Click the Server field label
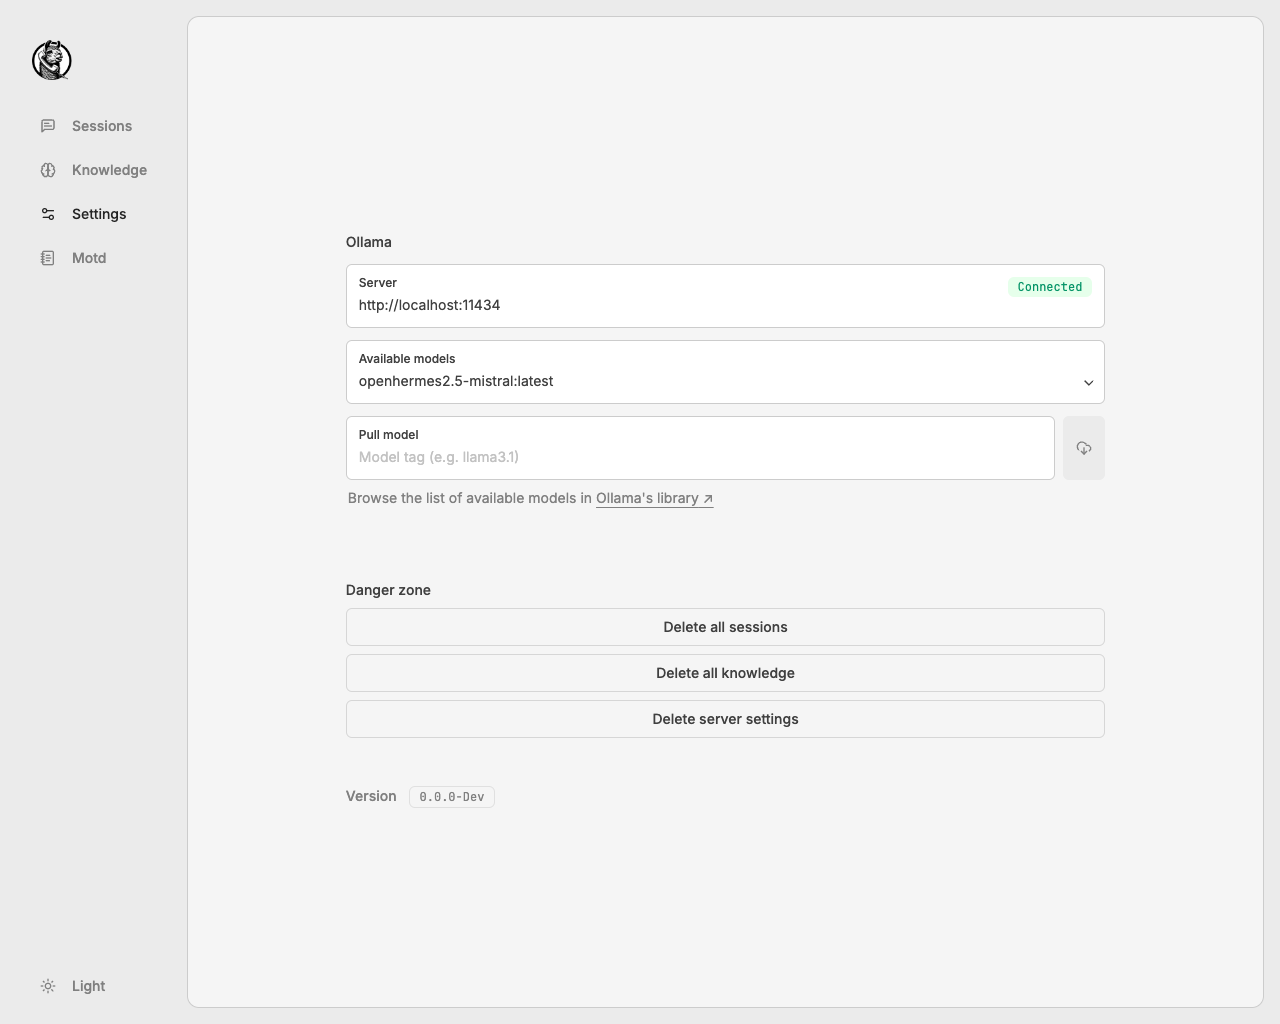The image size is (1280, 1024). [x=378, y=283]
